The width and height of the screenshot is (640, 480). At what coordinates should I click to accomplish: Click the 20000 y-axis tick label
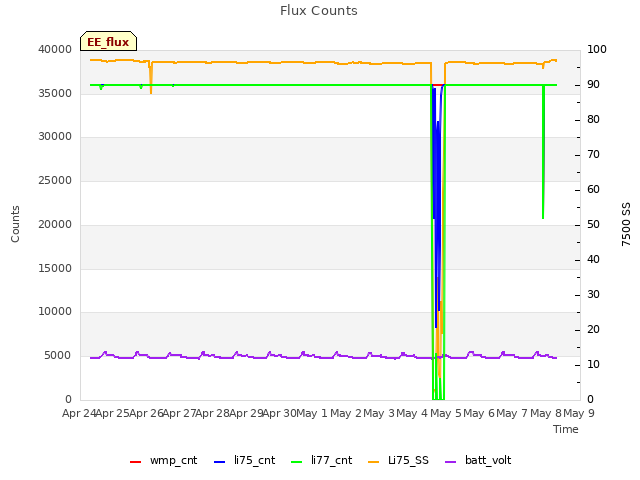coord(55,224)
